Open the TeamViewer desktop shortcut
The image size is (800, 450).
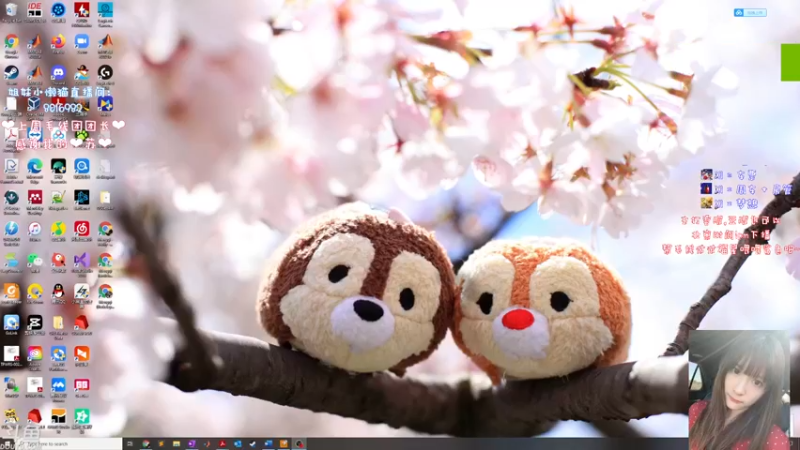35,135
